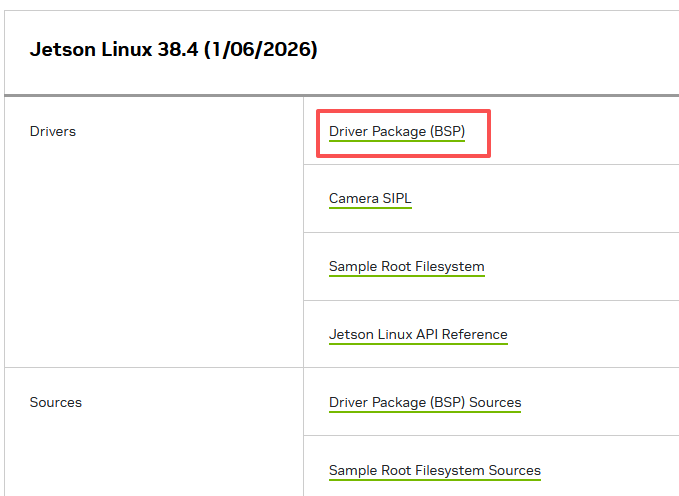The height and width of the screenshot is (496, 679).
Task: Open the Driver Package (BSP) Sources link
Action: pos(425,402)
